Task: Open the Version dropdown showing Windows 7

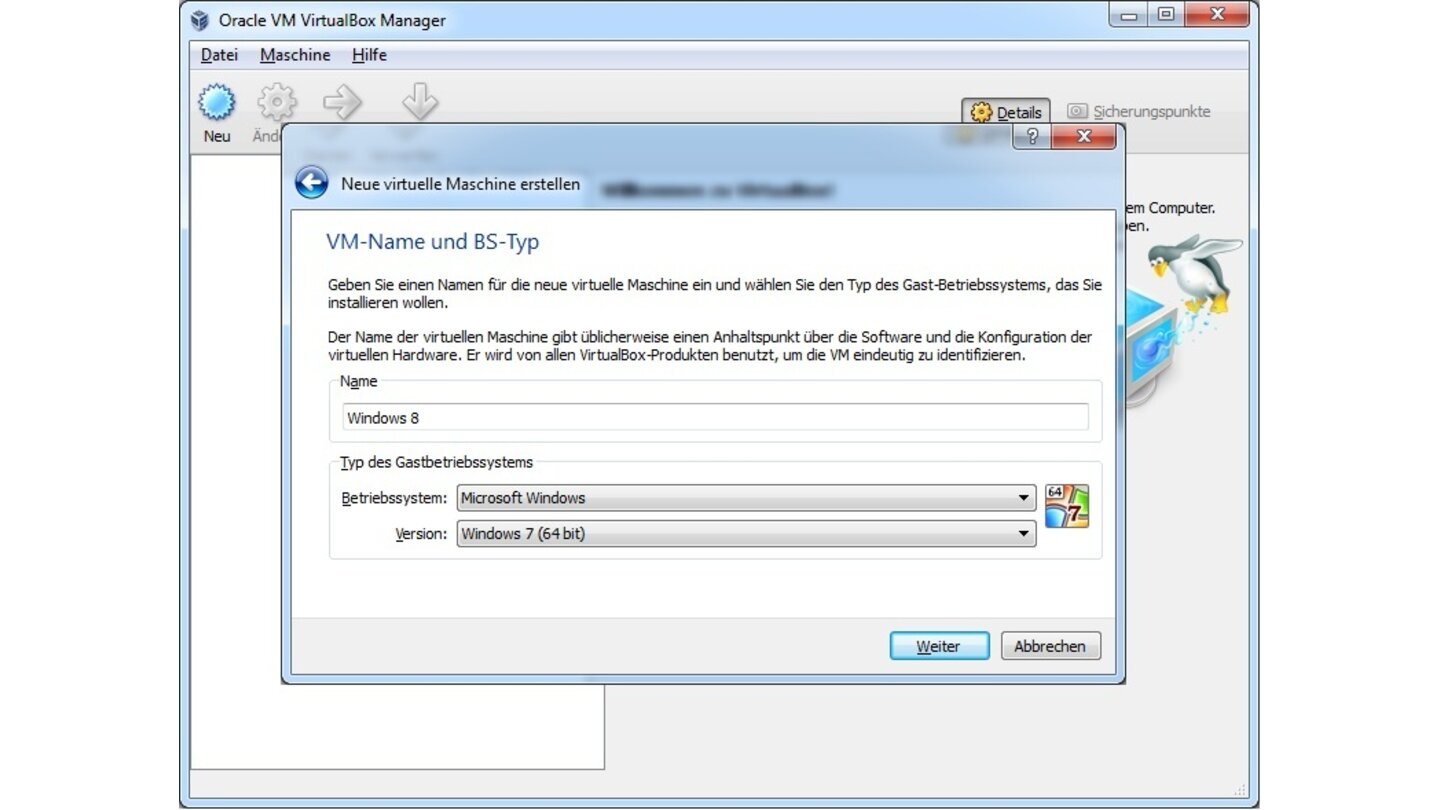Action: click(746, 534)
